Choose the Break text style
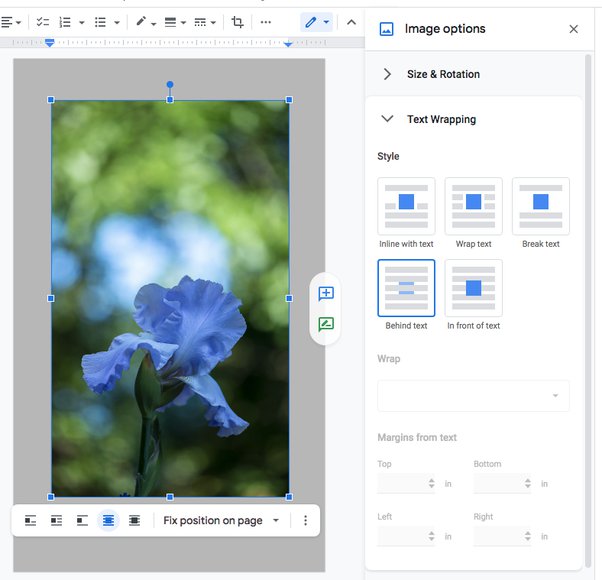 click(540, 206)
